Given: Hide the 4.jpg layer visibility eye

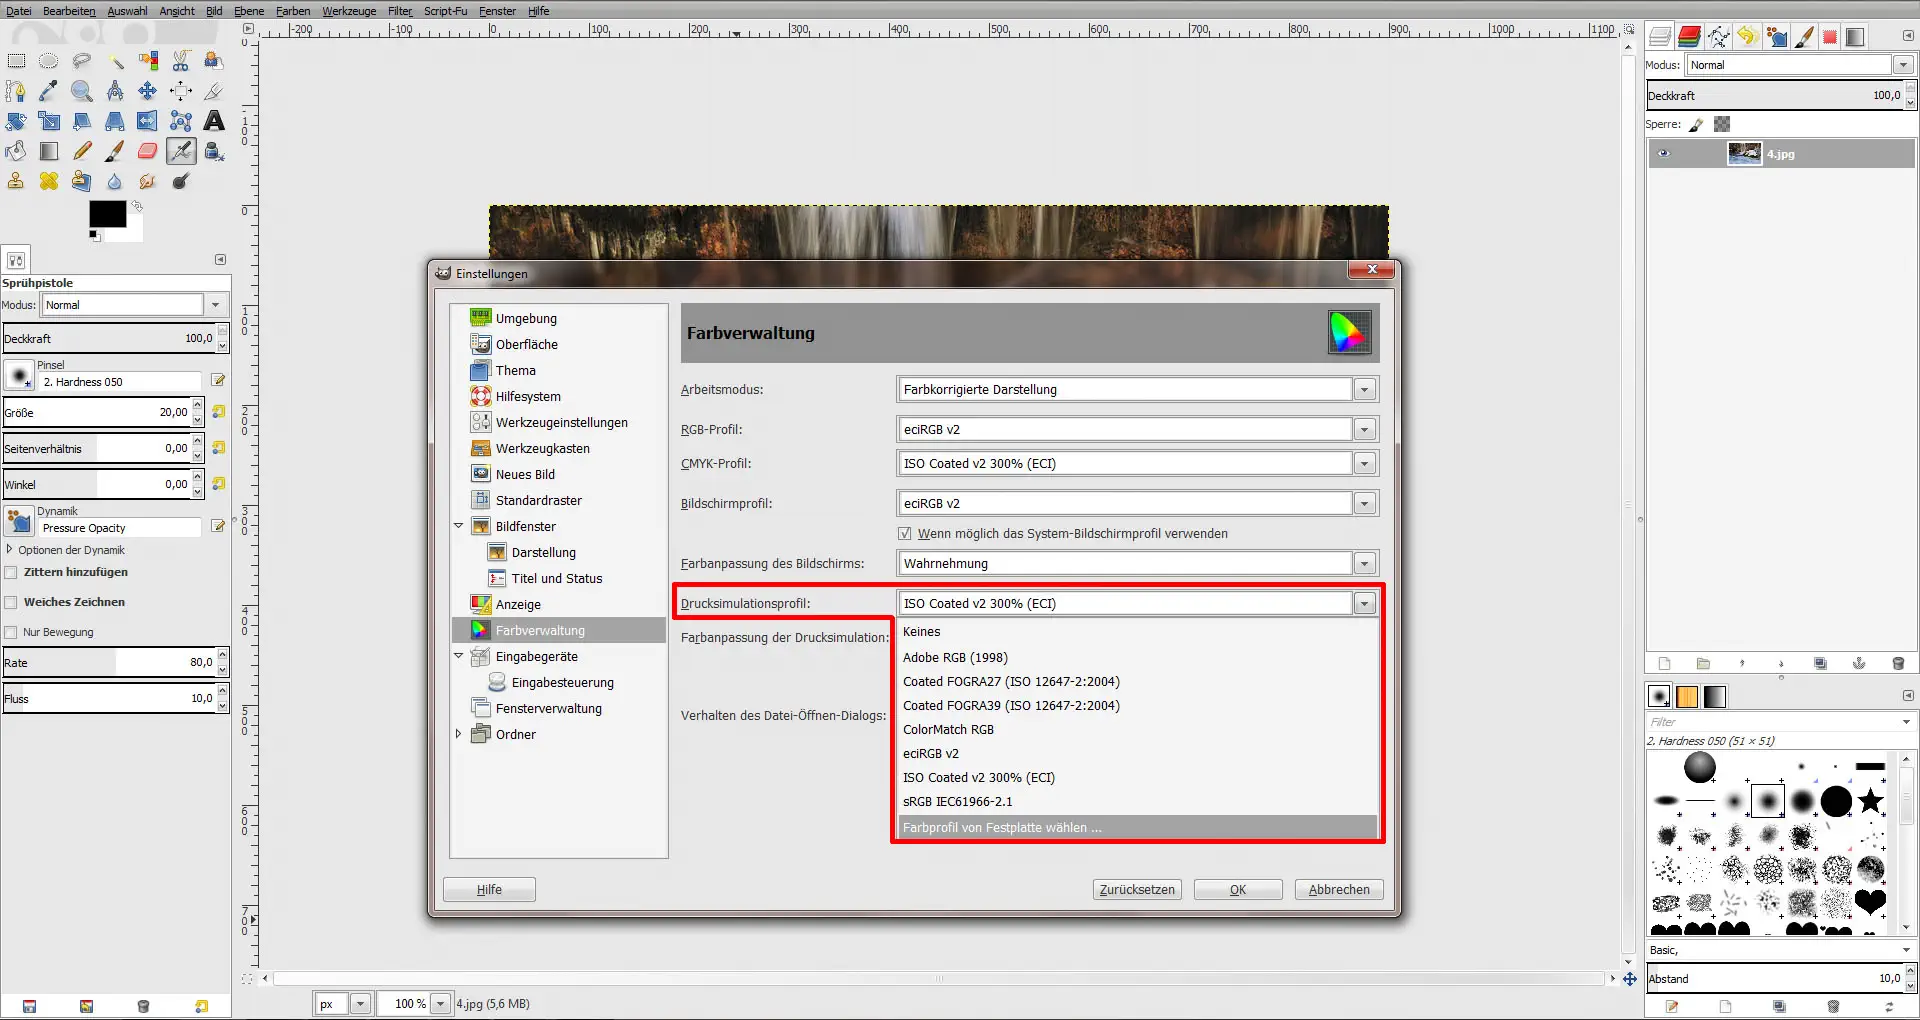Looking at the screenshot, I should [x=1665, y=153].
